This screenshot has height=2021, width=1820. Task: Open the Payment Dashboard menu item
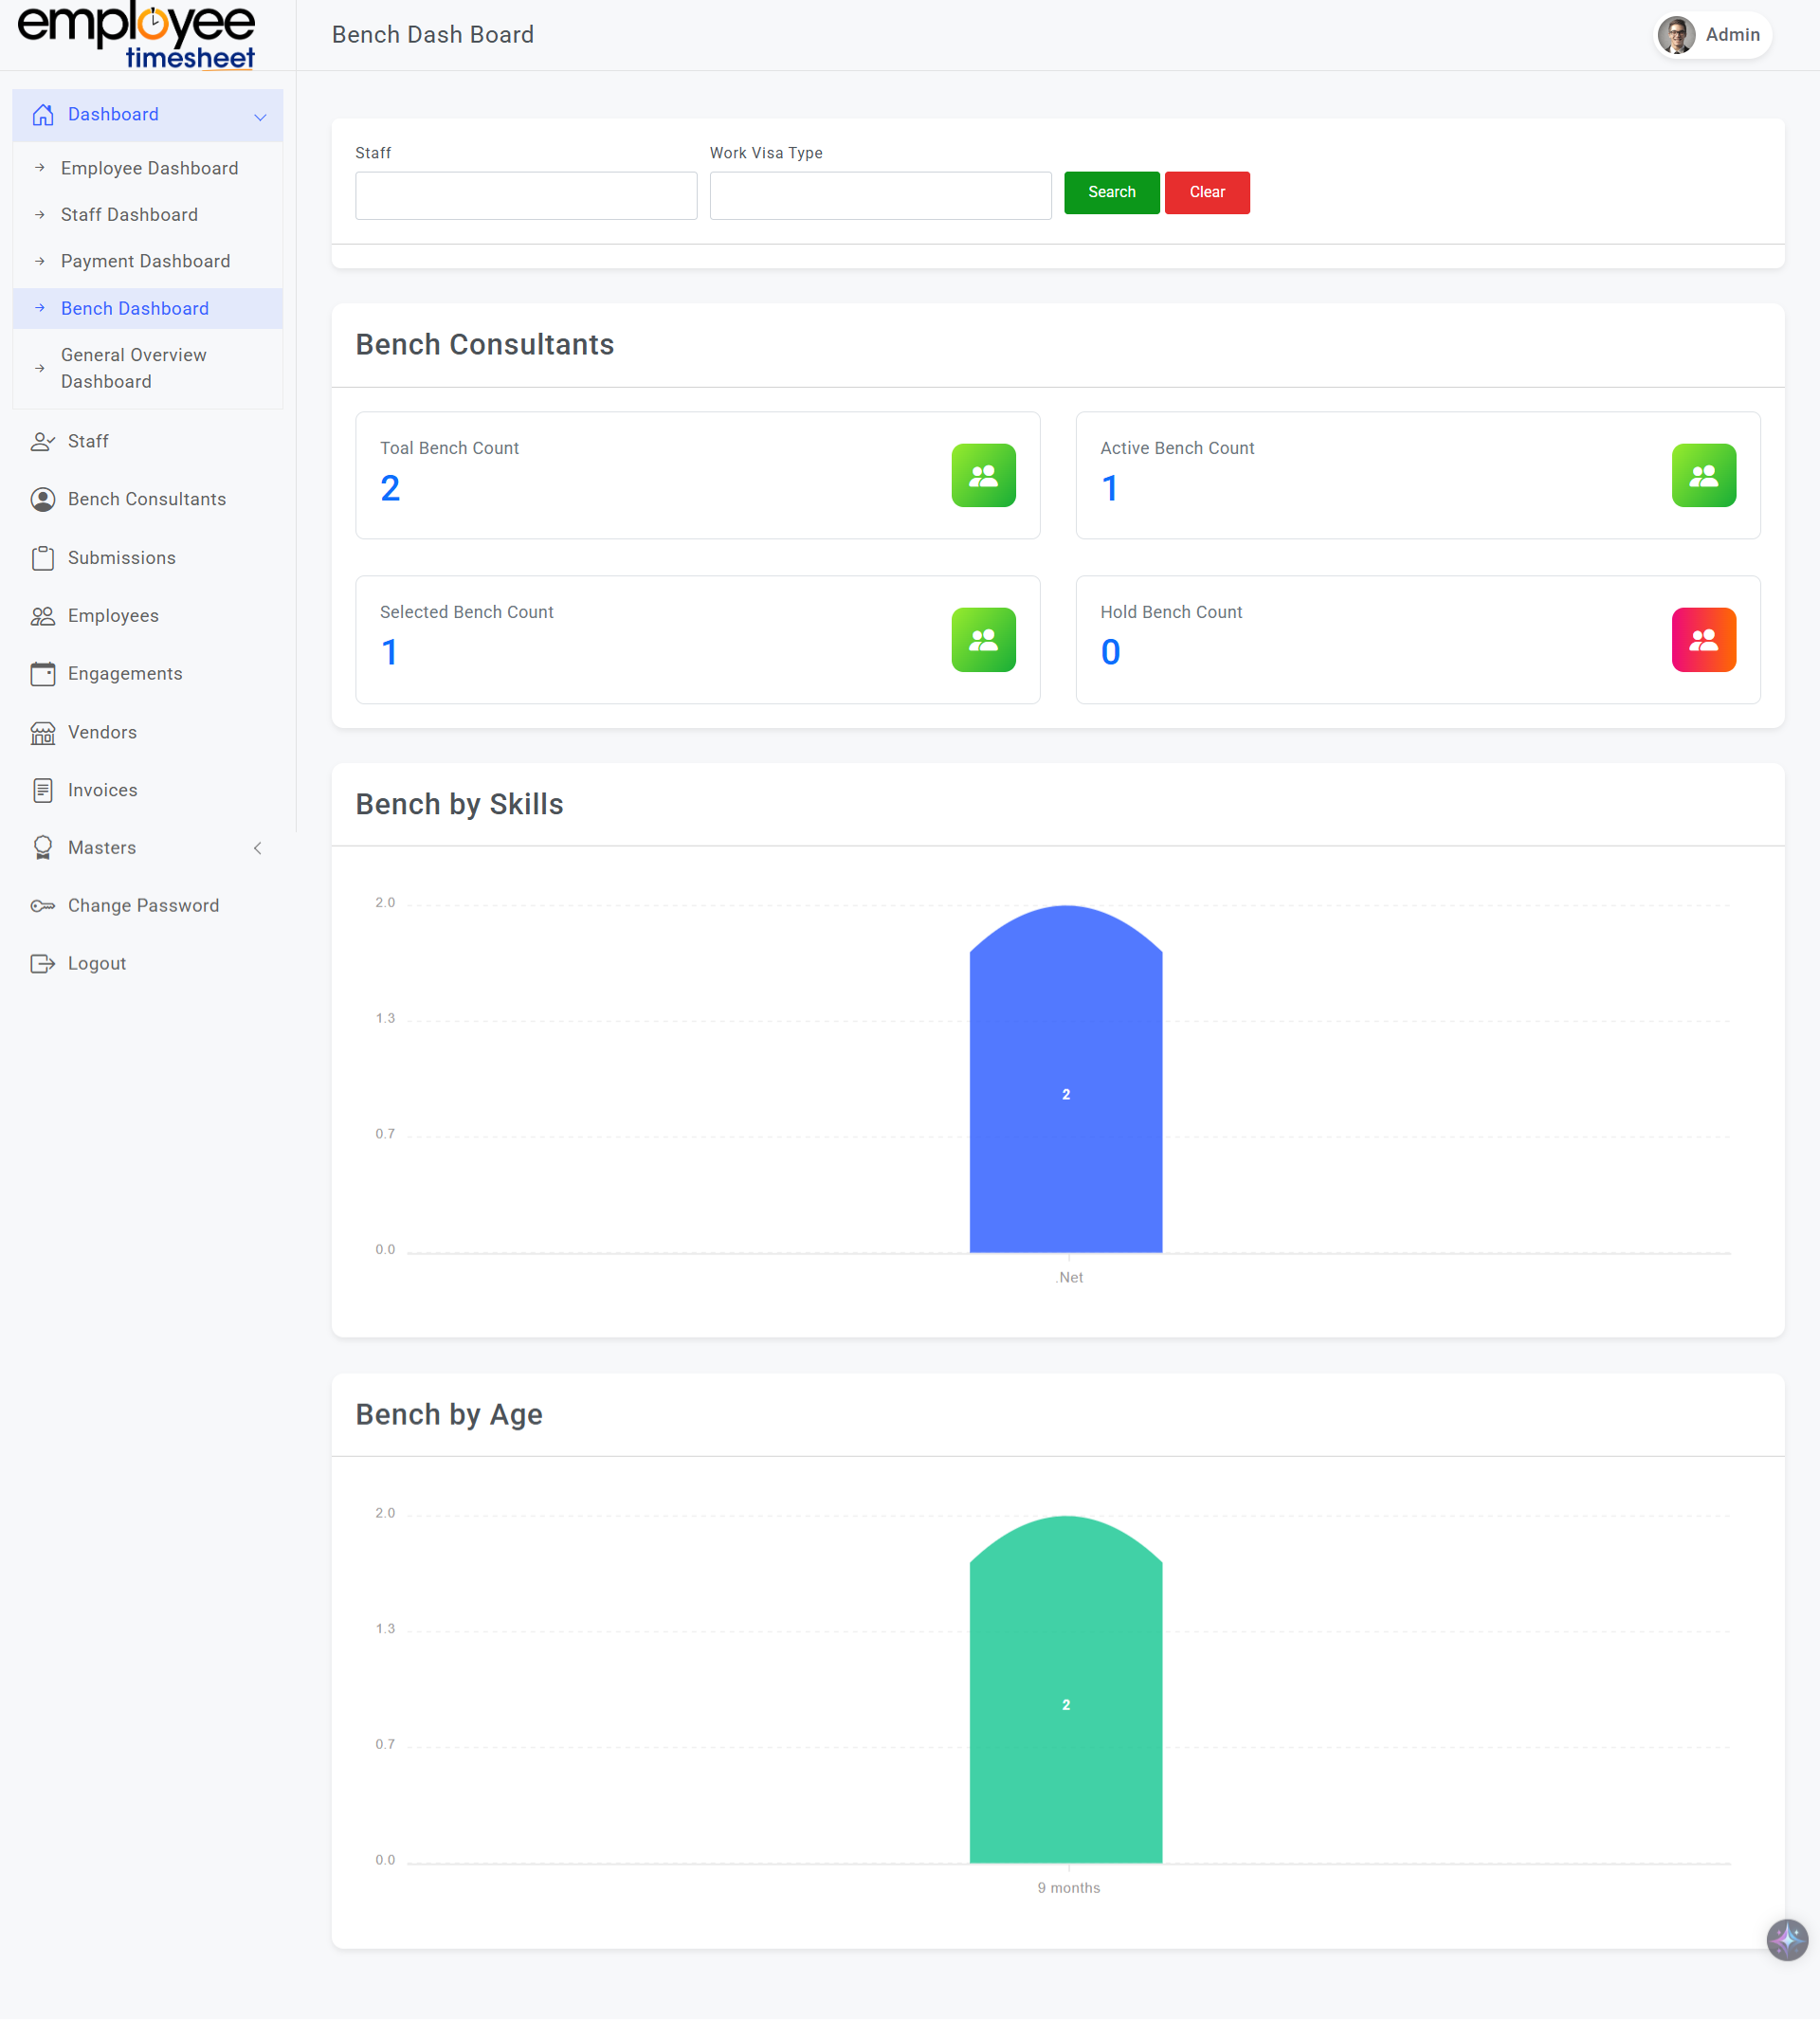(145, 261)
